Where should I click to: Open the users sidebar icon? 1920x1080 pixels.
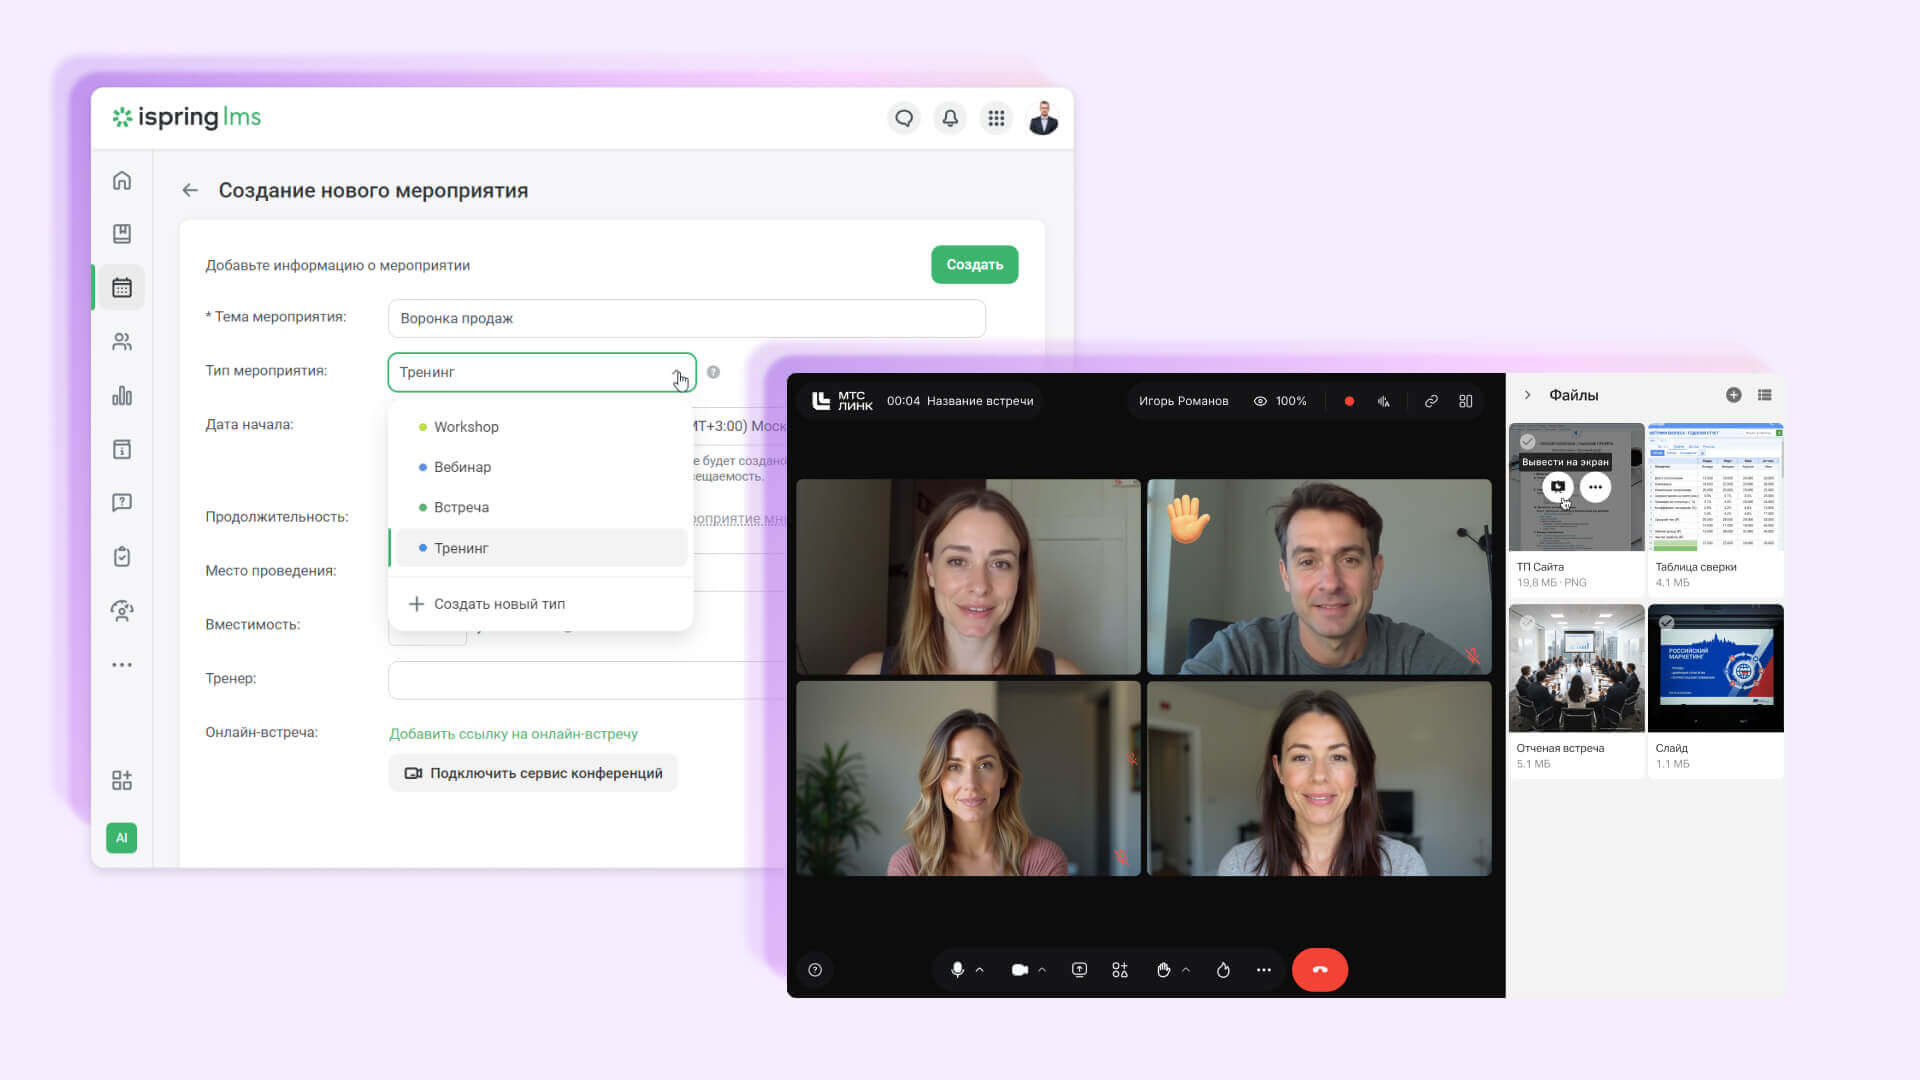coord(122,342)
